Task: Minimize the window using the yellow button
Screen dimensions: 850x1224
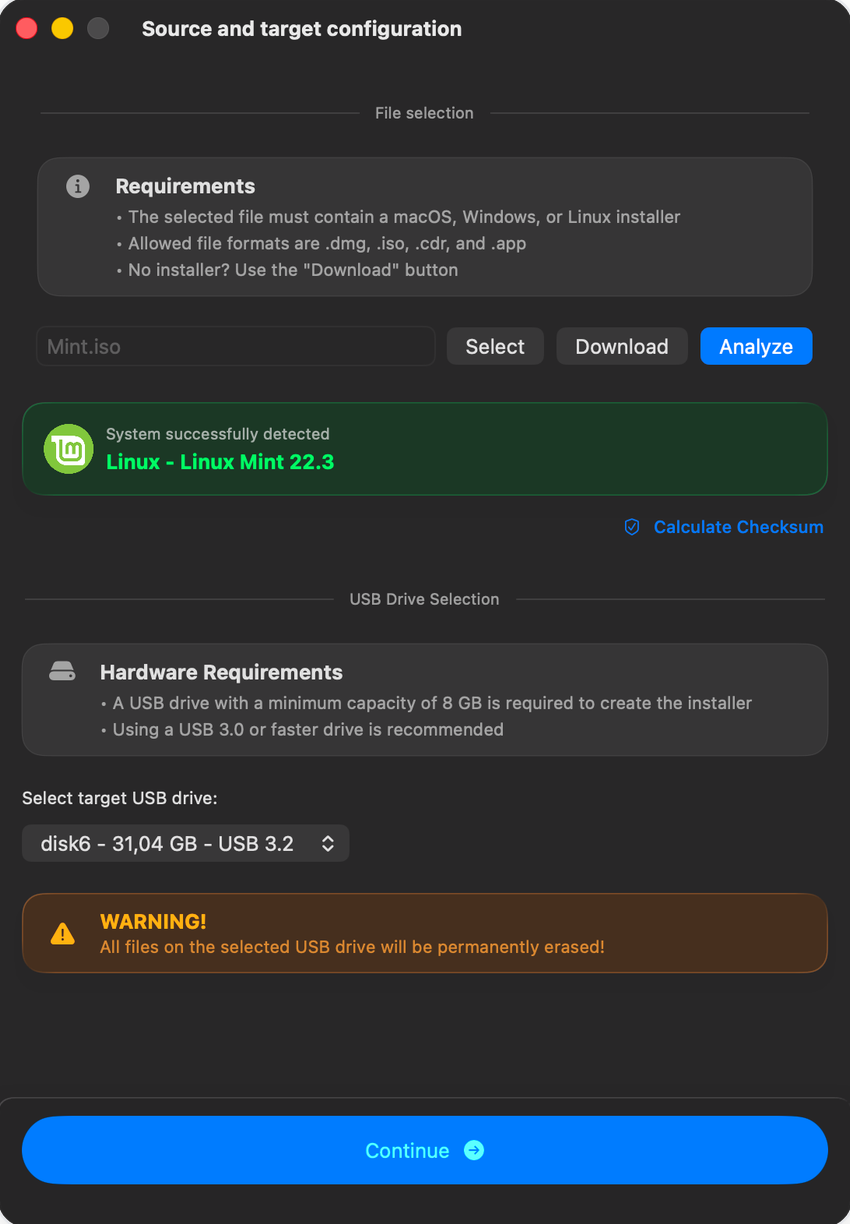Action: pos(62,29)
